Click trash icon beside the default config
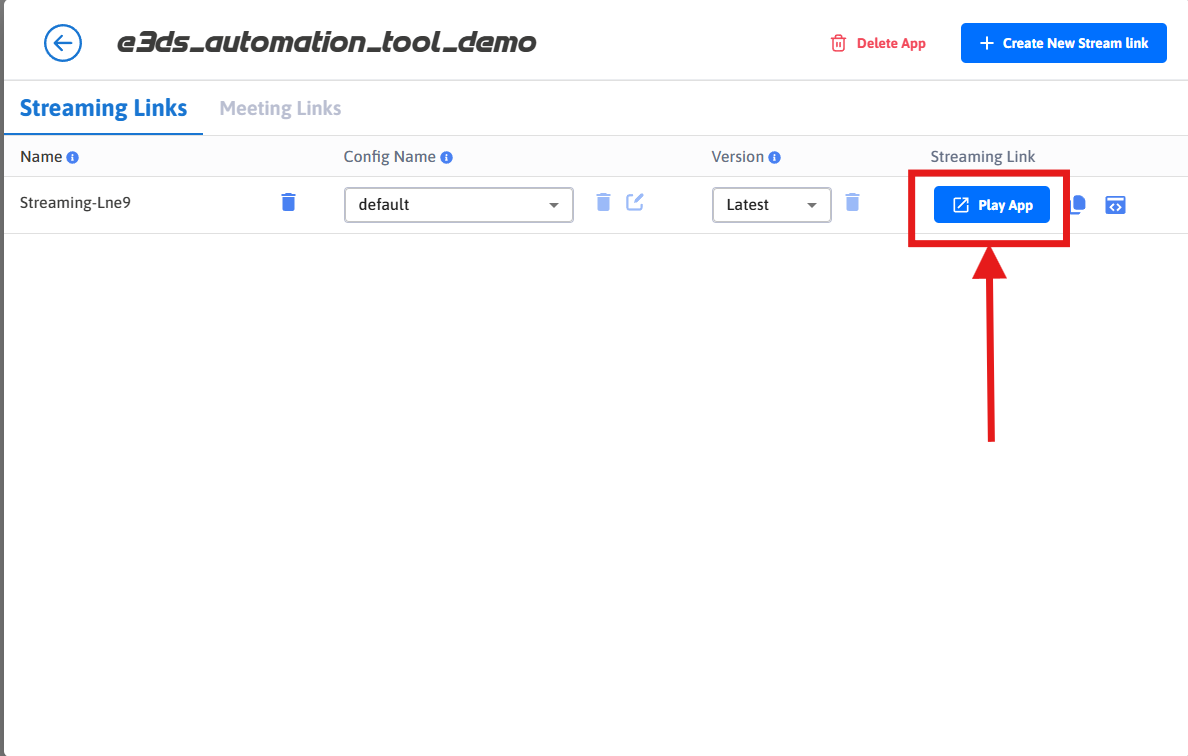Image resolution: width=1188 pixels, height=756 pixels. [603, 203]
